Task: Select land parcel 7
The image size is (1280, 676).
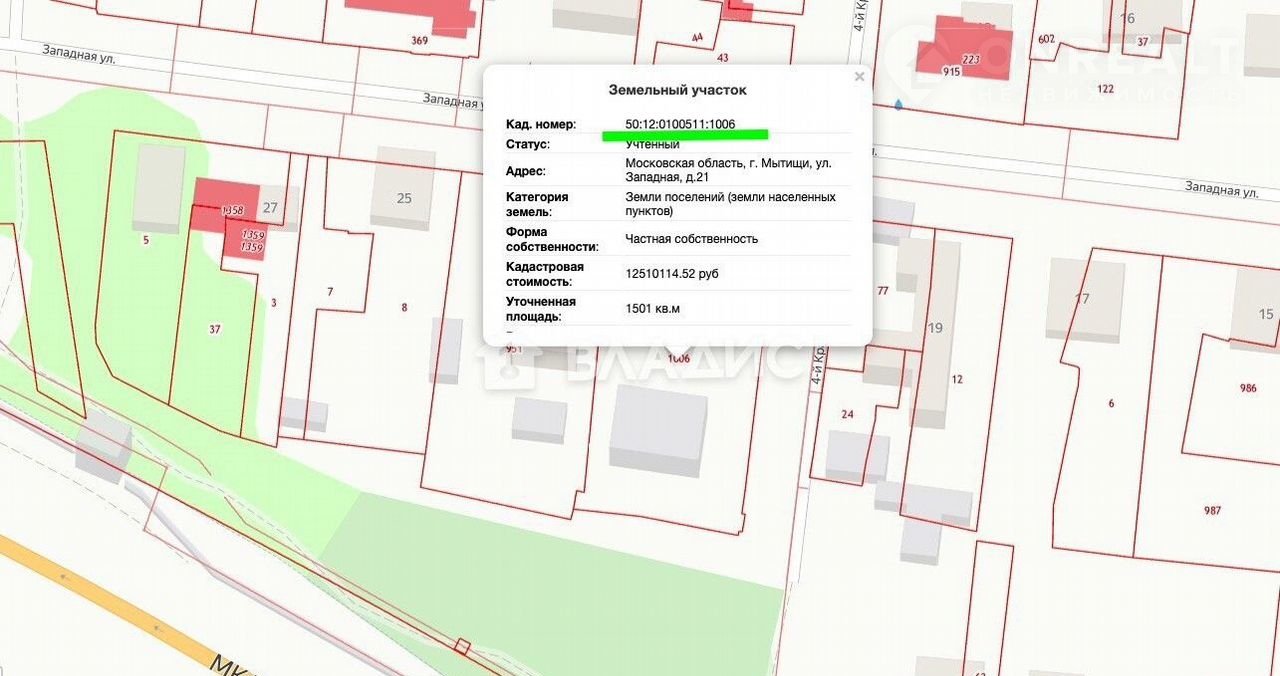Action: [x=330, y=291]
